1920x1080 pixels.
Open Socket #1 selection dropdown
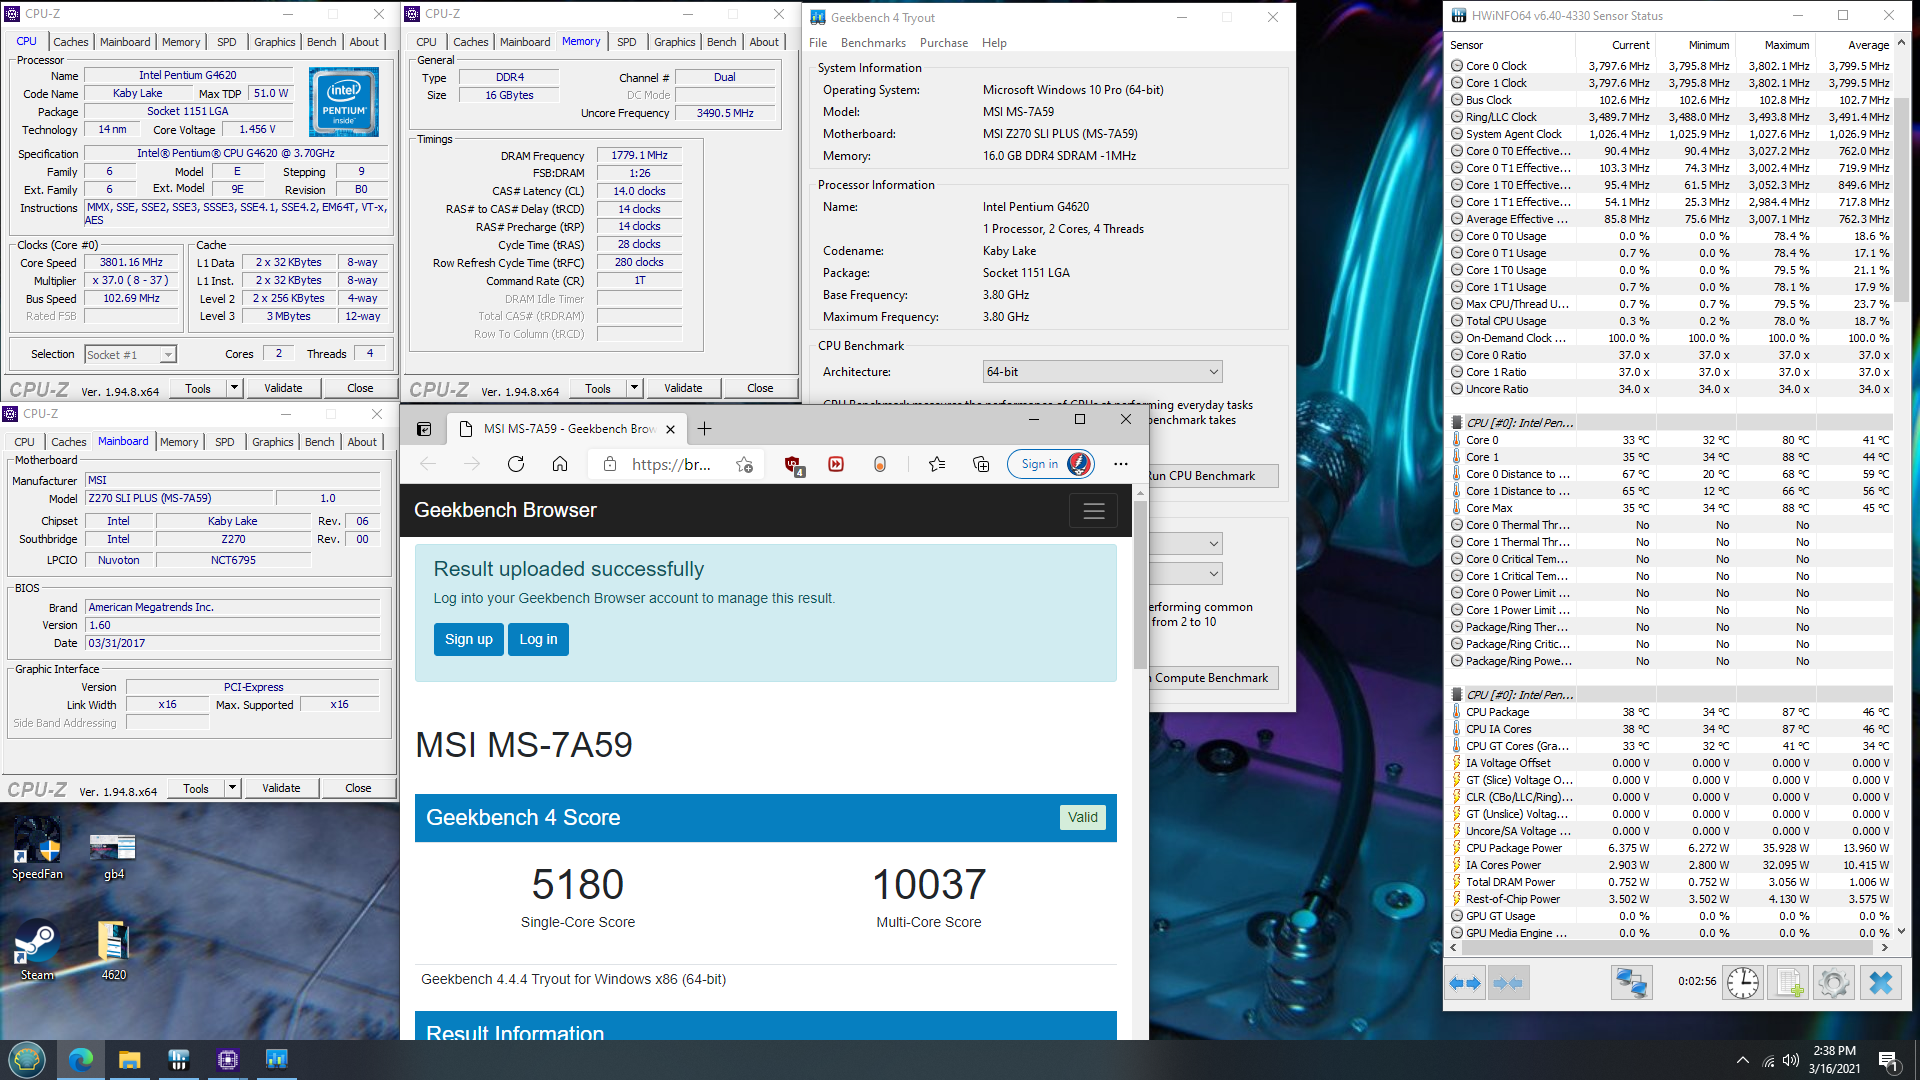coord(130,355)
